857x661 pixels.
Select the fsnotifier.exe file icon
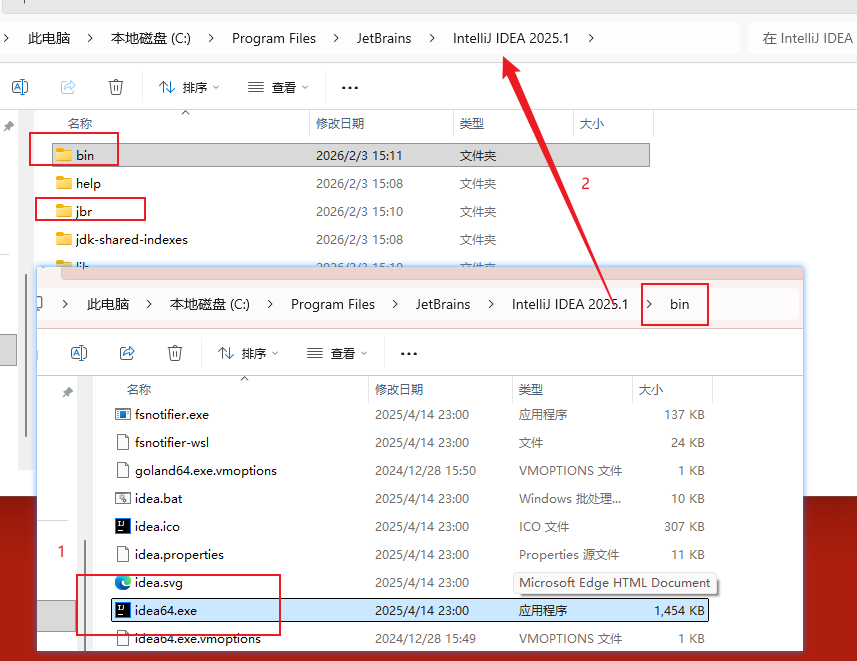coord(122,414)
